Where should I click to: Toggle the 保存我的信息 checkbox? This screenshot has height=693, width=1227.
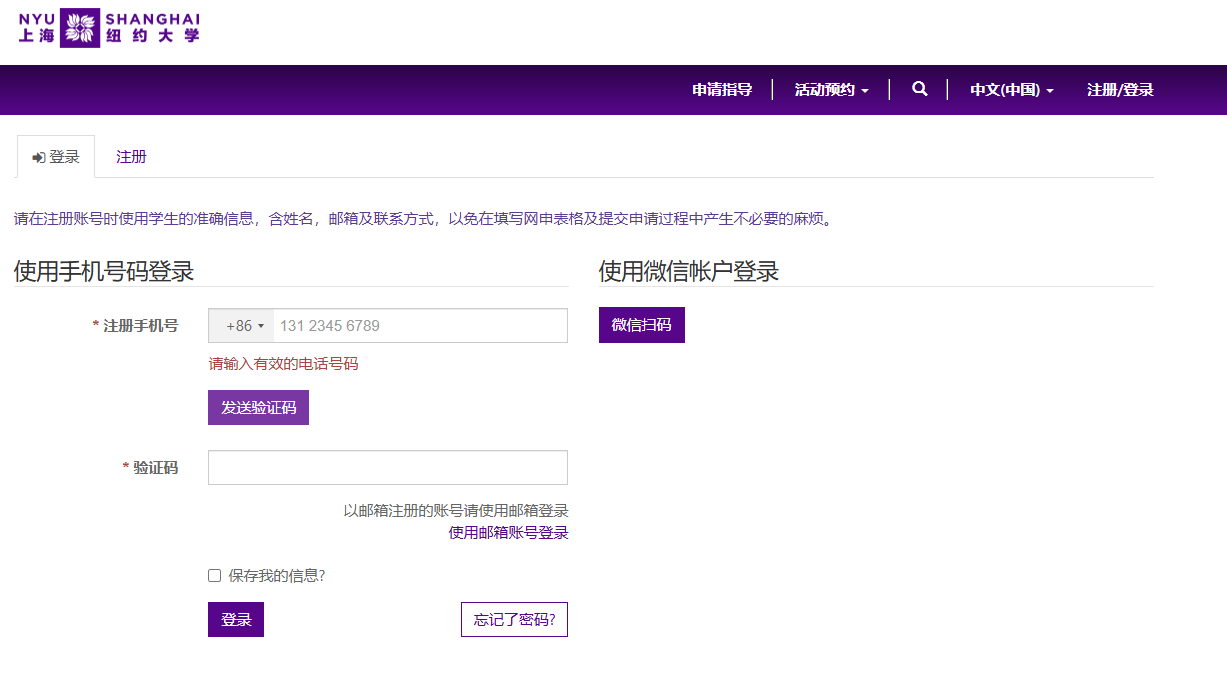(x=214, y=576)
